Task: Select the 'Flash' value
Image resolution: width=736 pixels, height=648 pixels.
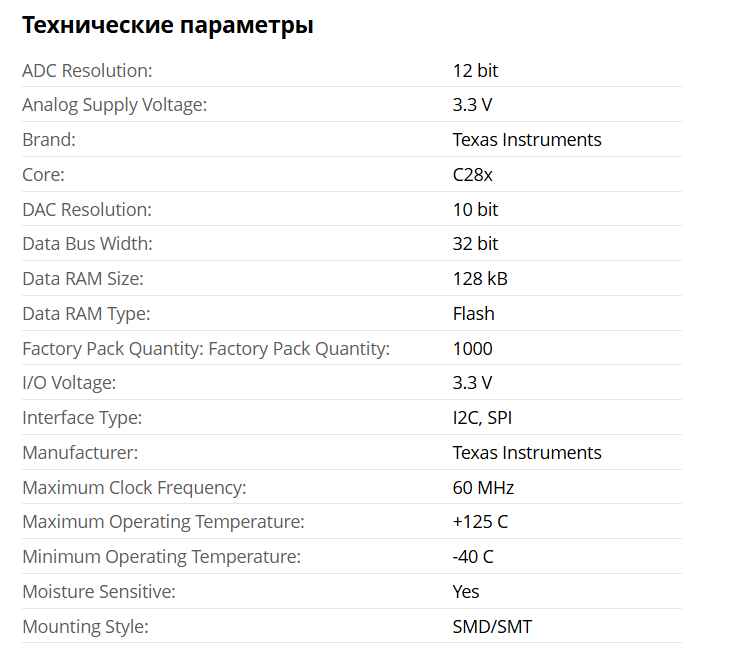Action: click(474, 314)
